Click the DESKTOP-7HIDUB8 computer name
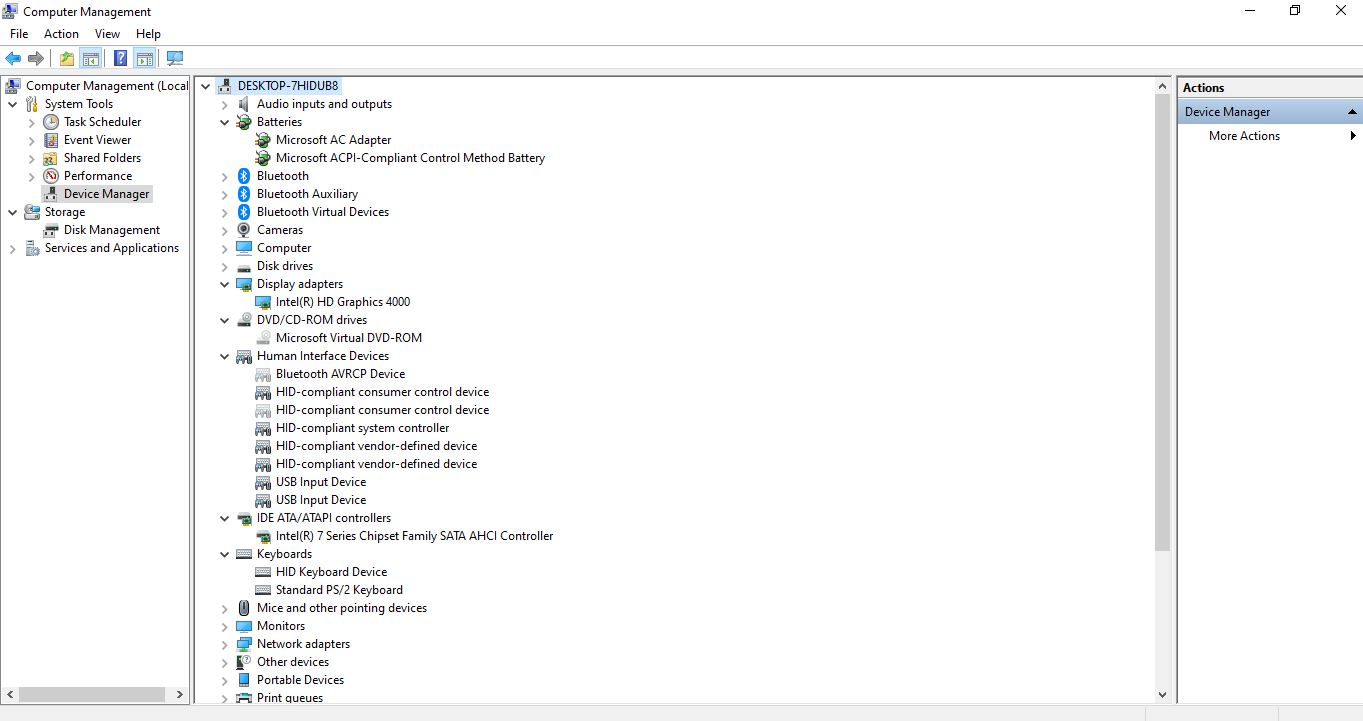Screen dimensions: 1363x721 (x=288, y=86)
